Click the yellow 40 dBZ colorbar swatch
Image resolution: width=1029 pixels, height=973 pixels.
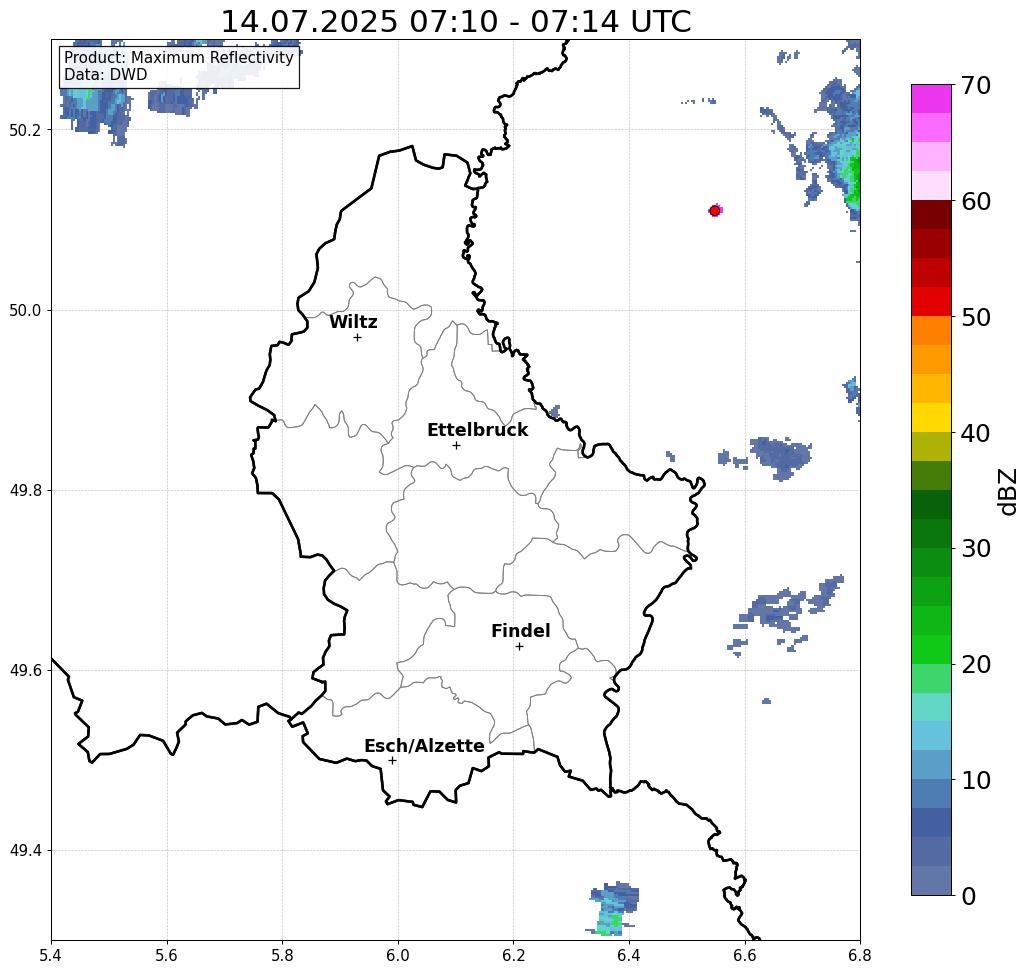coord(931,417)
